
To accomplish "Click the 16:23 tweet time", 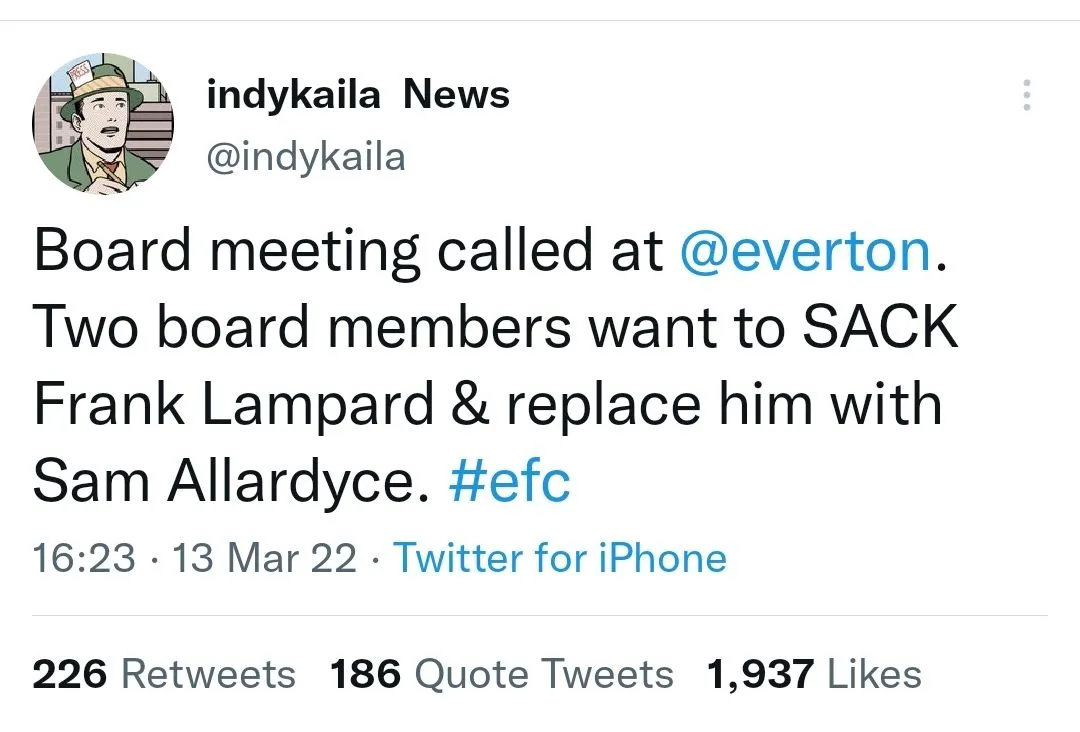I will point(83,558).
